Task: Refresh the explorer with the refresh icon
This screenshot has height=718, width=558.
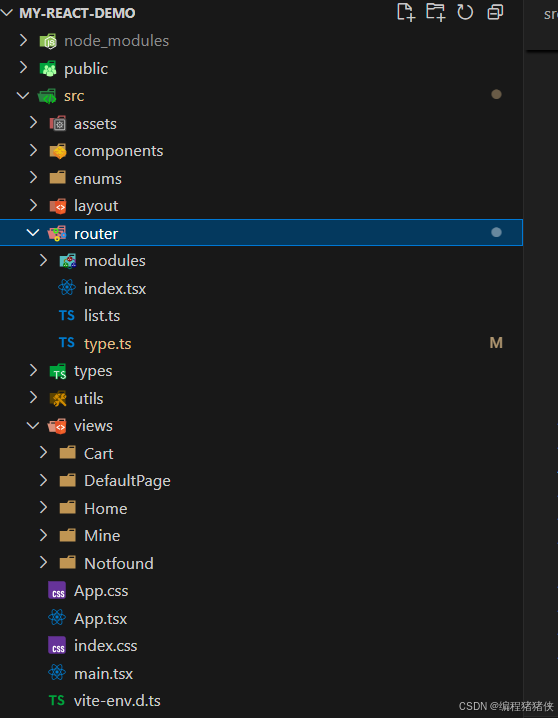Action: pos(465,12)
